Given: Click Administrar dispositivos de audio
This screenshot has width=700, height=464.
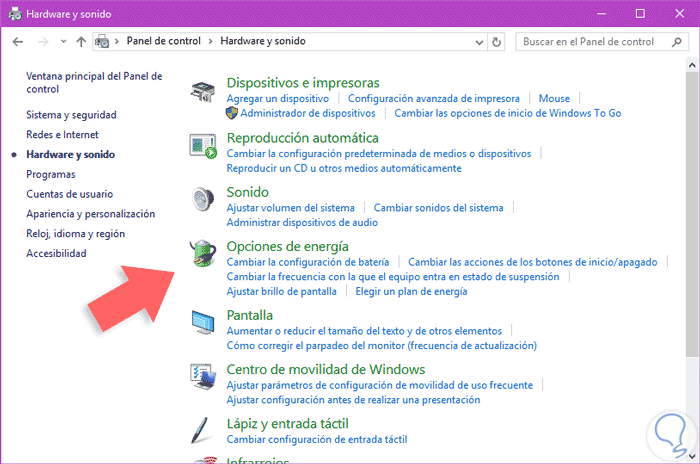Looking at the screenshot, I should click(x=302, y=222).
